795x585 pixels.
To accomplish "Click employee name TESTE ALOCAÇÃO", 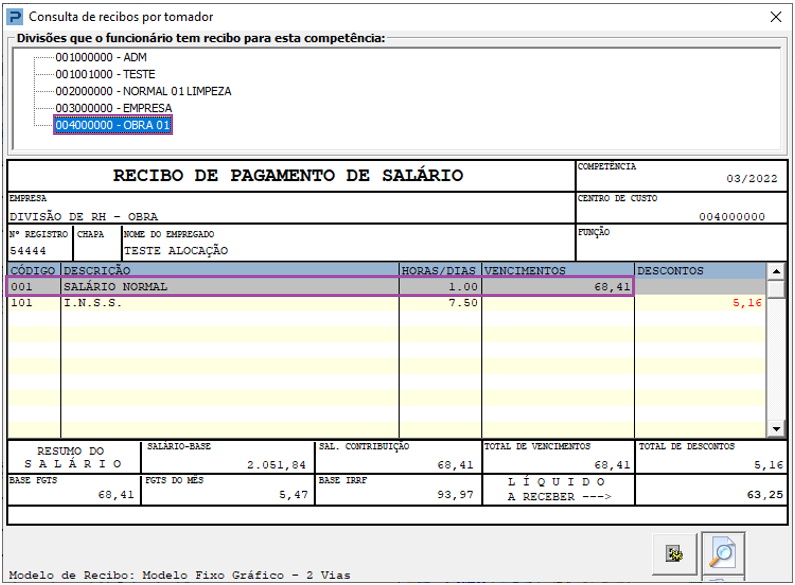I will coord(176,250).
